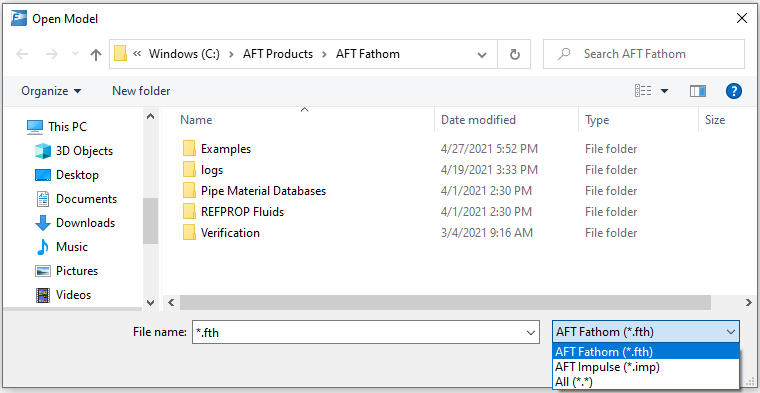Image resolution: width=760 pixels, height=393 pixels.
Task: Open the Organize menu
Action: click(x=51, y=91)
